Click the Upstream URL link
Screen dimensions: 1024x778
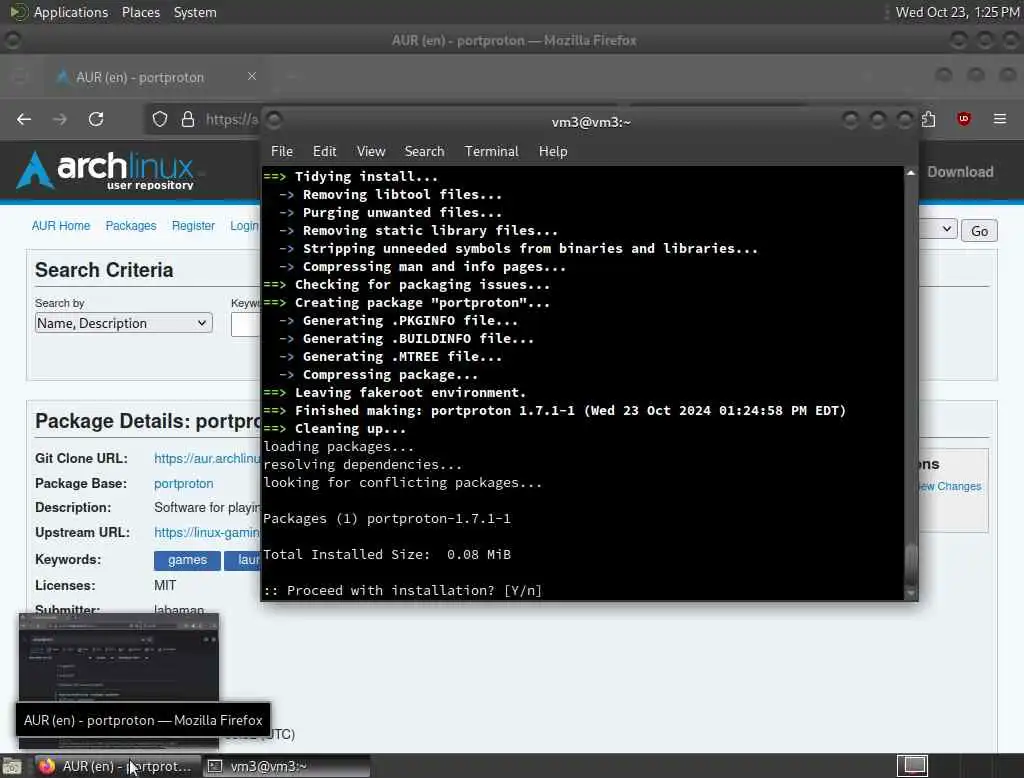(207, 532)
